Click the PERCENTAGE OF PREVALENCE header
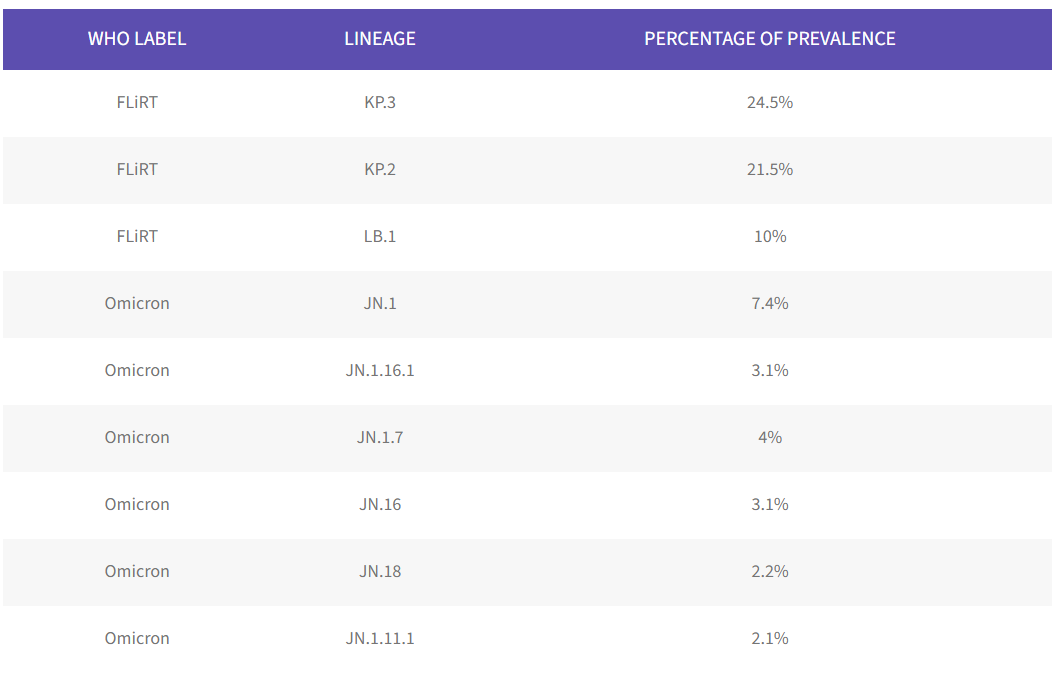This screenshot has height=677, width=1057. point(770,39)
